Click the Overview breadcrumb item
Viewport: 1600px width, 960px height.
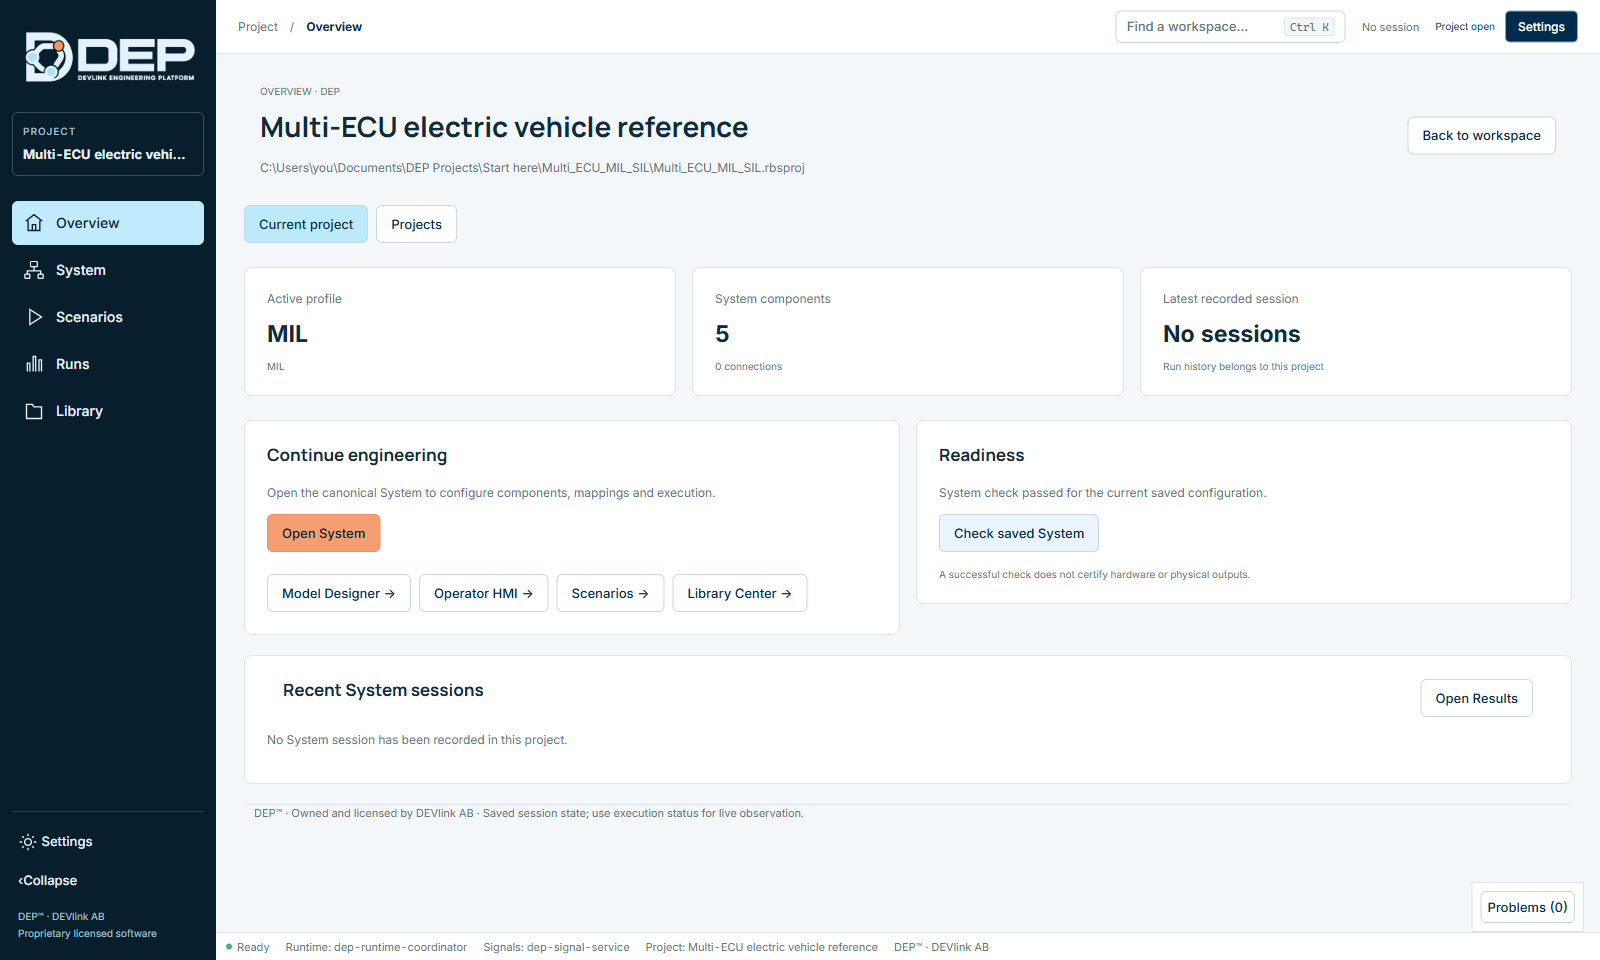(x=334, y=27)
